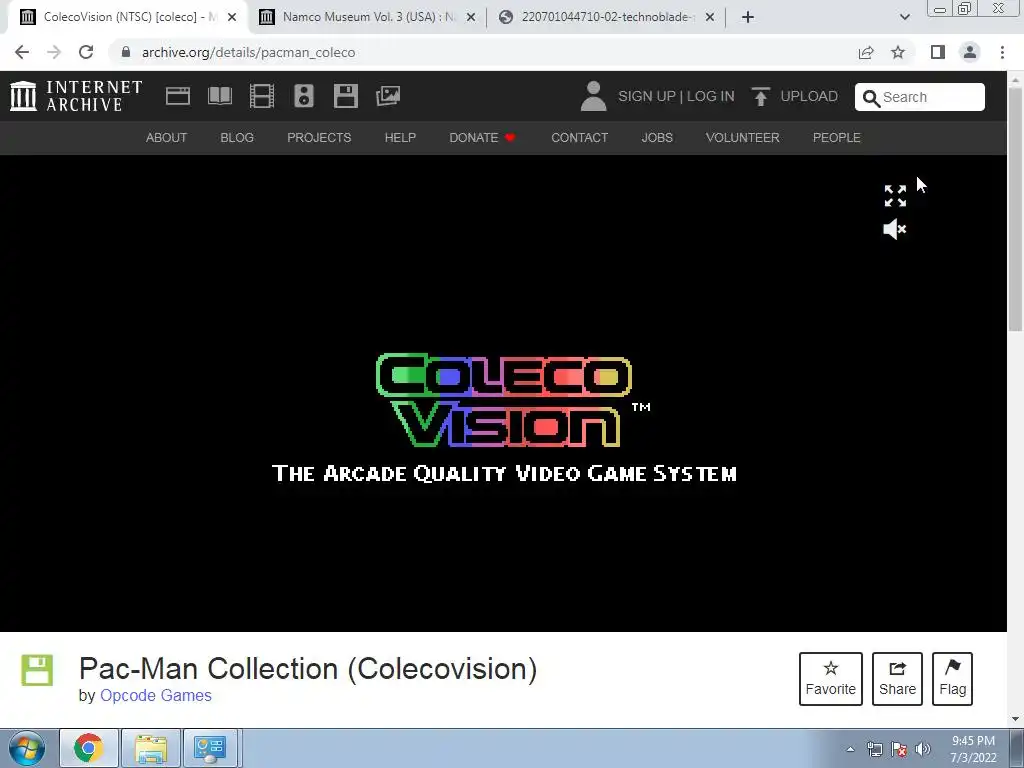Click the Action Center flag tray icon
This screenshot has height=768, width=1024.
click(x=899, y=749)
